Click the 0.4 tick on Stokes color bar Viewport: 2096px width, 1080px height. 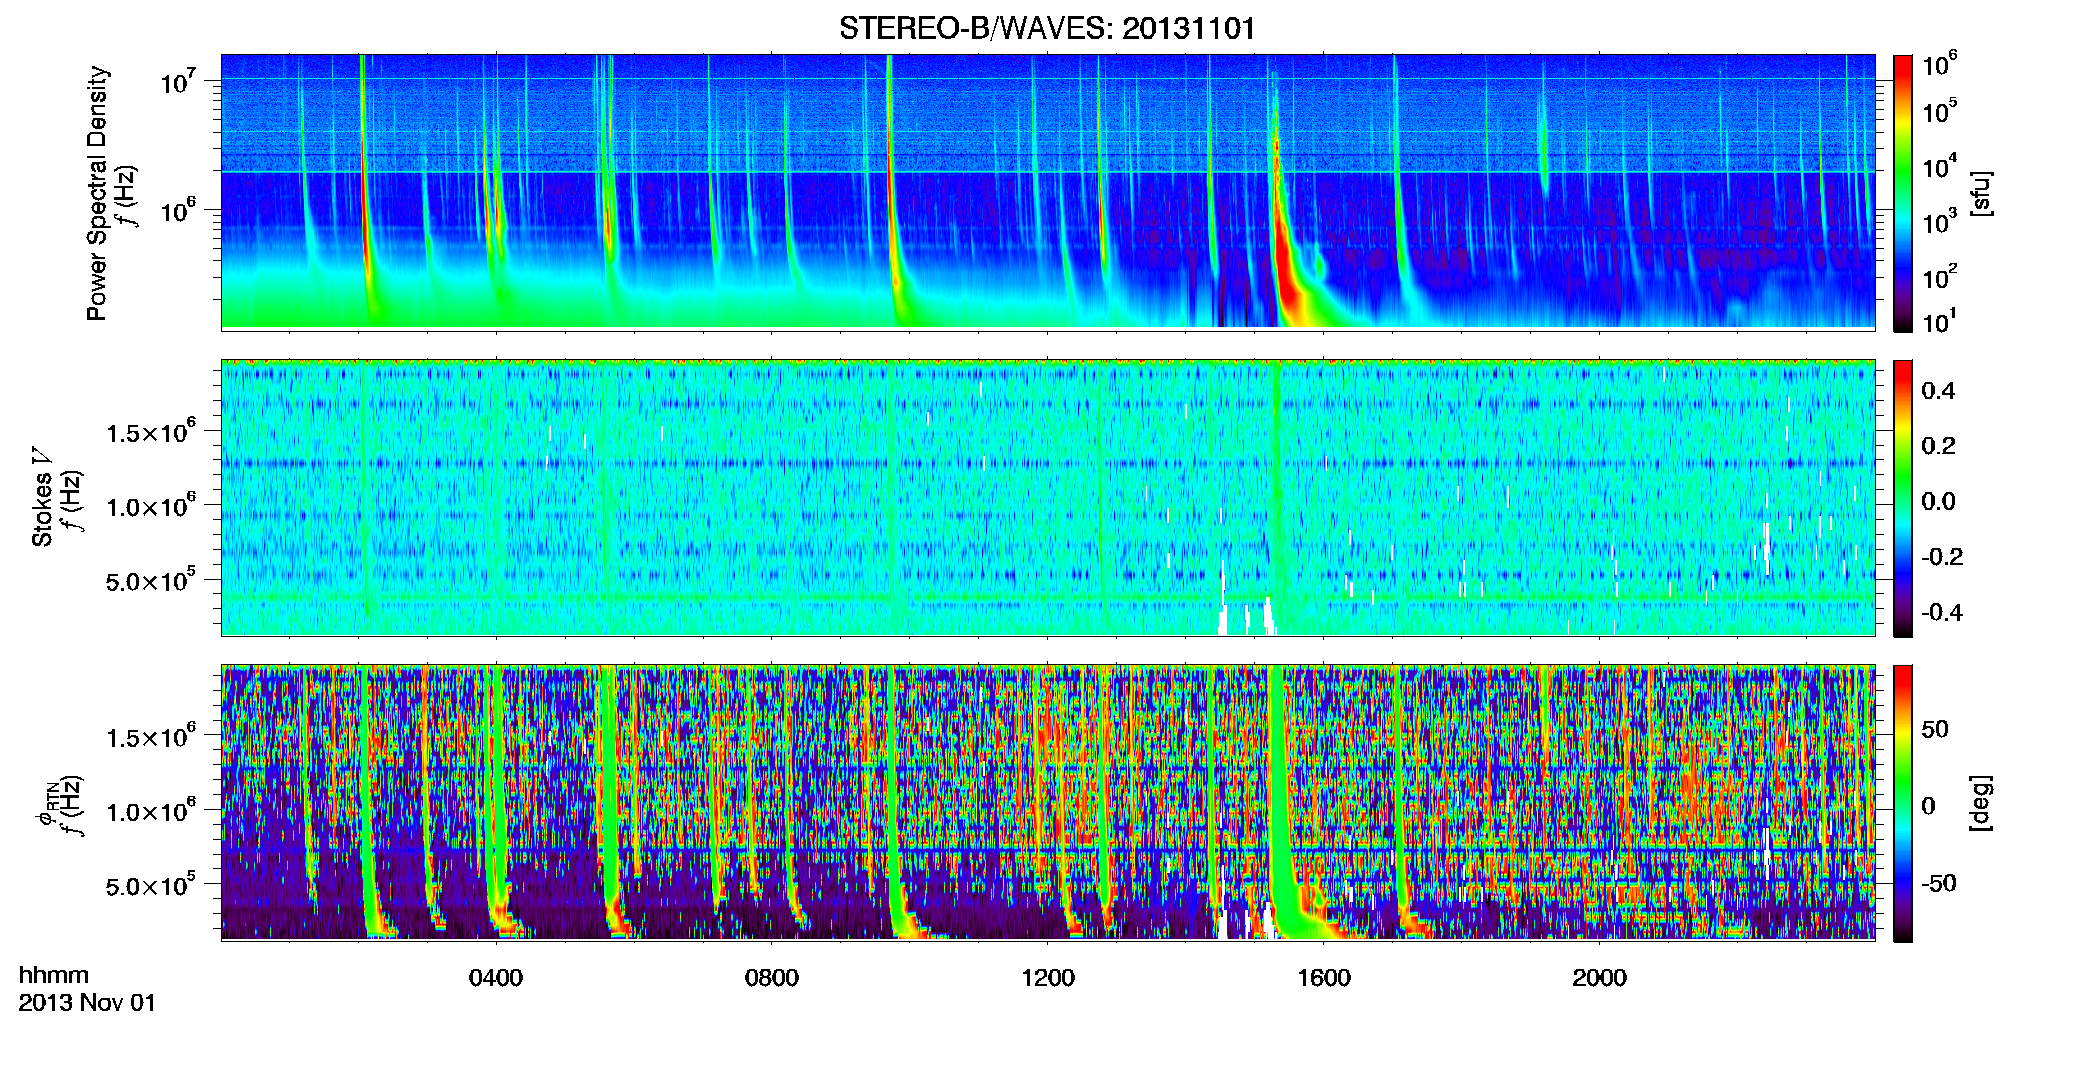pyautogui.click(x=1938, y=391)
